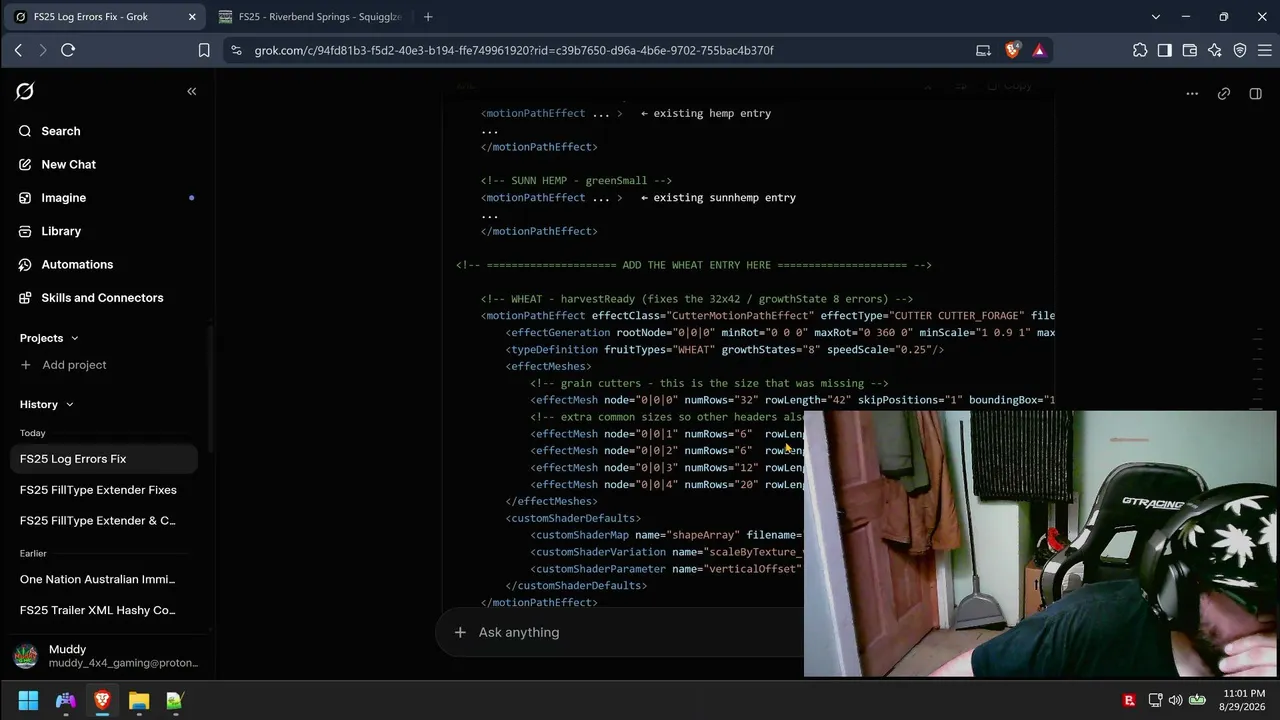Open the One Nation Australian Immi... chat
Screen dimensions: 1280x720
tap(105, 579)
